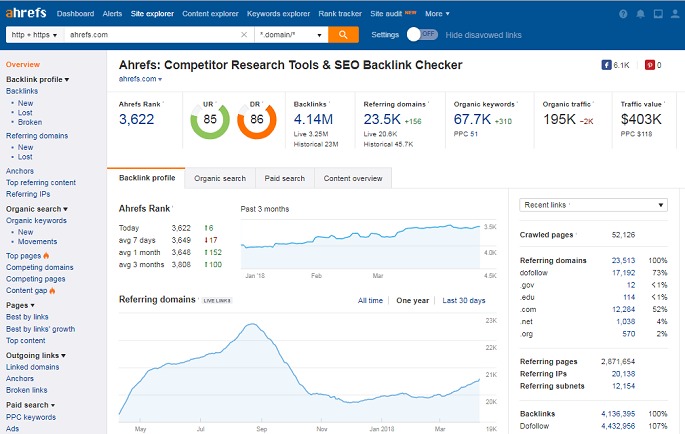The height and width of the screenshot is (434, 685).
Task: Expand the ahrefs.com URL dropdown under title
Action: click(140, 79)
